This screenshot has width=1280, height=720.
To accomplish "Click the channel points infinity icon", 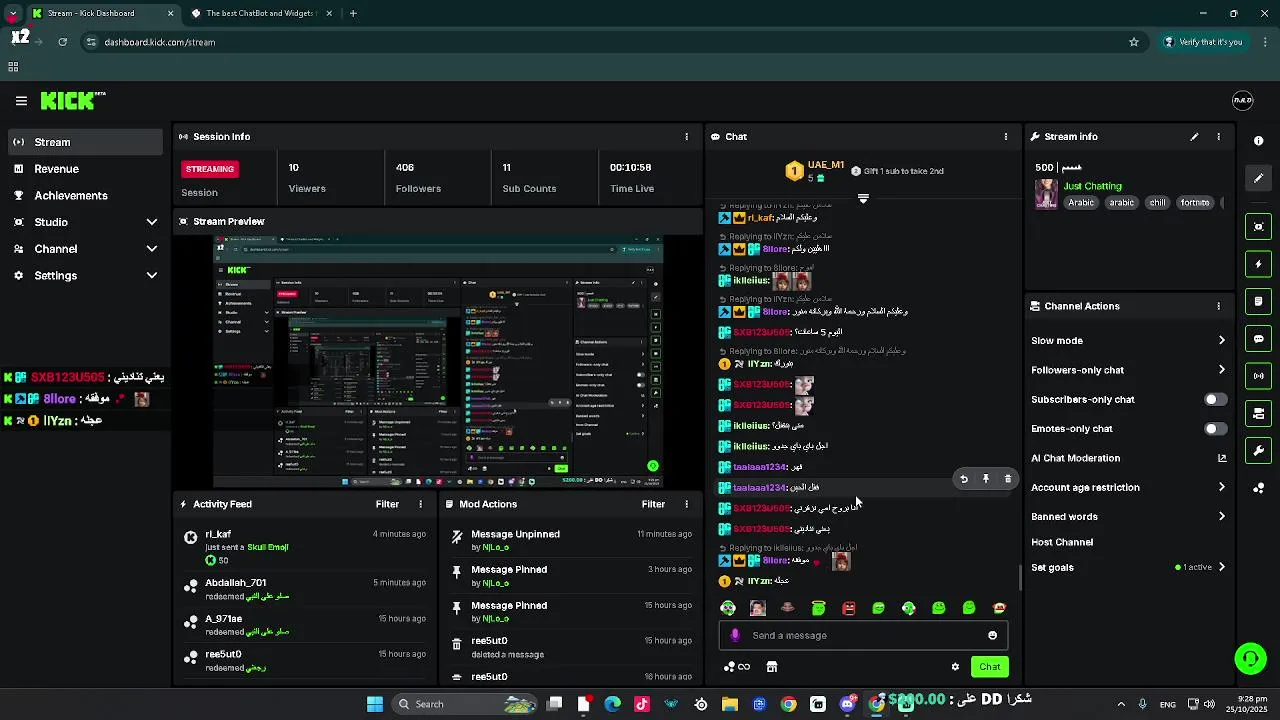I will [737, 667].
